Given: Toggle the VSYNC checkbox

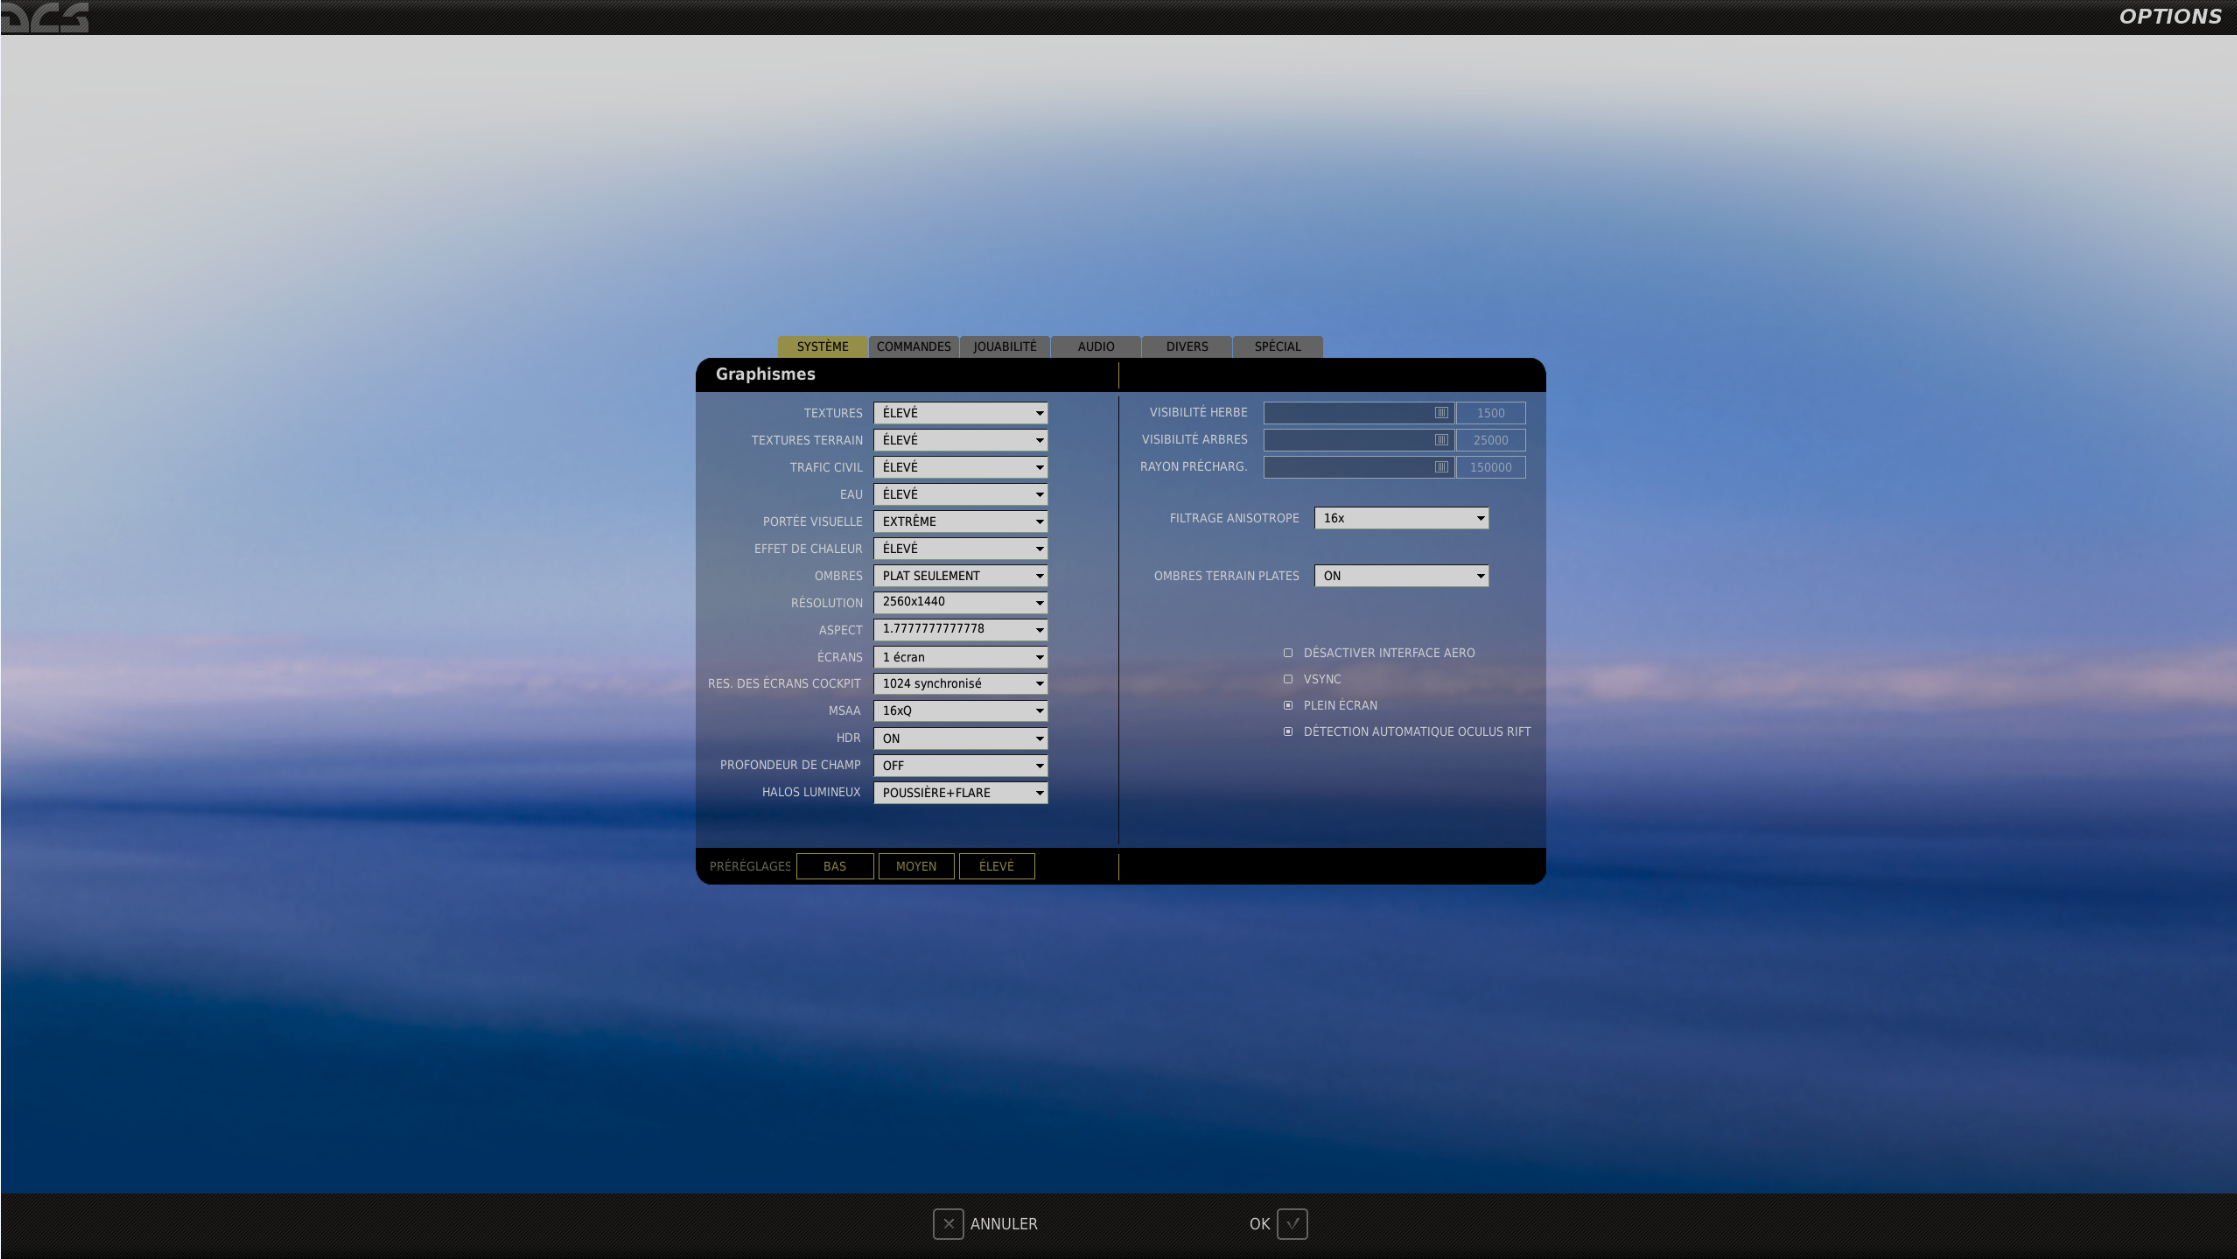Looking at the screenshot, I should (1288, 679).
